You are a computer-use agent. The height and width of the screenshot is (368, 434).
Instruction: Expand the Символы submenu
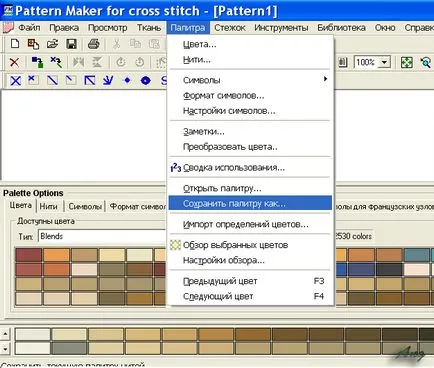250,80
